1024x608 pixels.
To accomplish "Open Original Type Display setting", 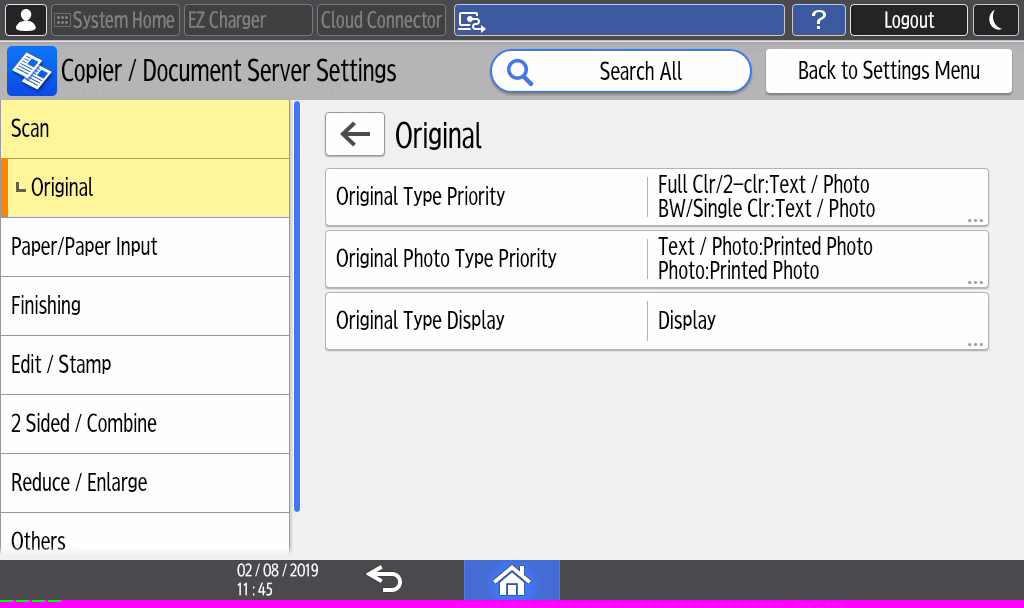I will click(x=656, y=321).
